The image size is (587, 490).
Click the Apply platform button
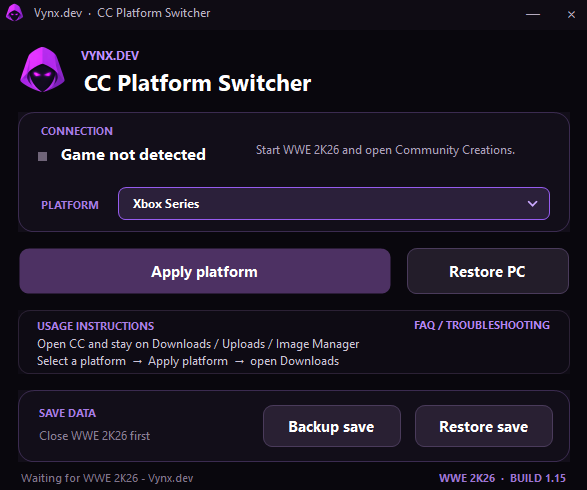click(x=205, y=271)
